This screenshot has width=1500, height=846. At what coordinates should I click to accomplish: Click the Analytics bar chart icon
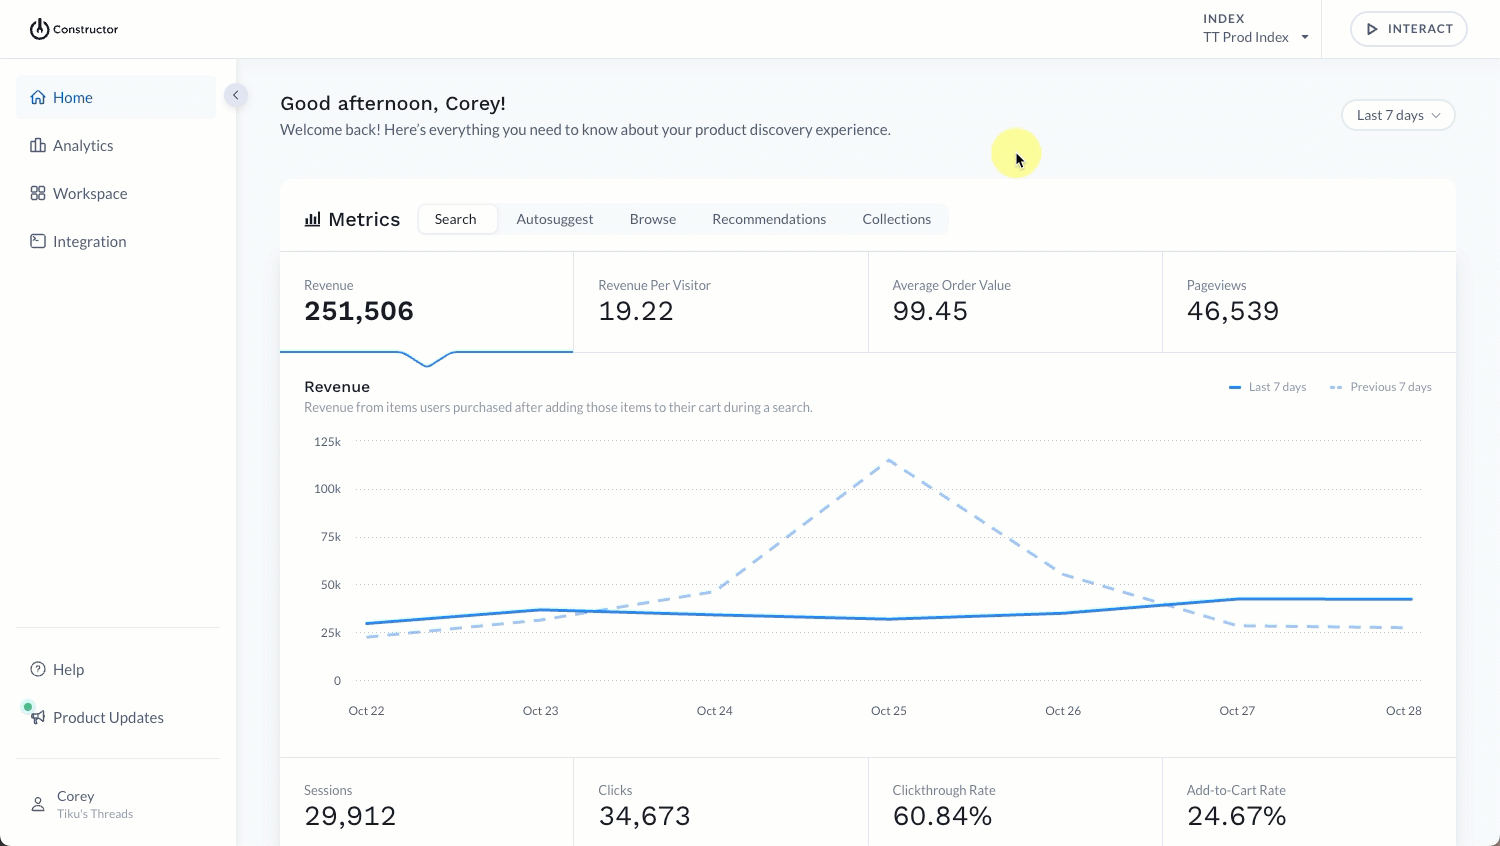[38, 145]
